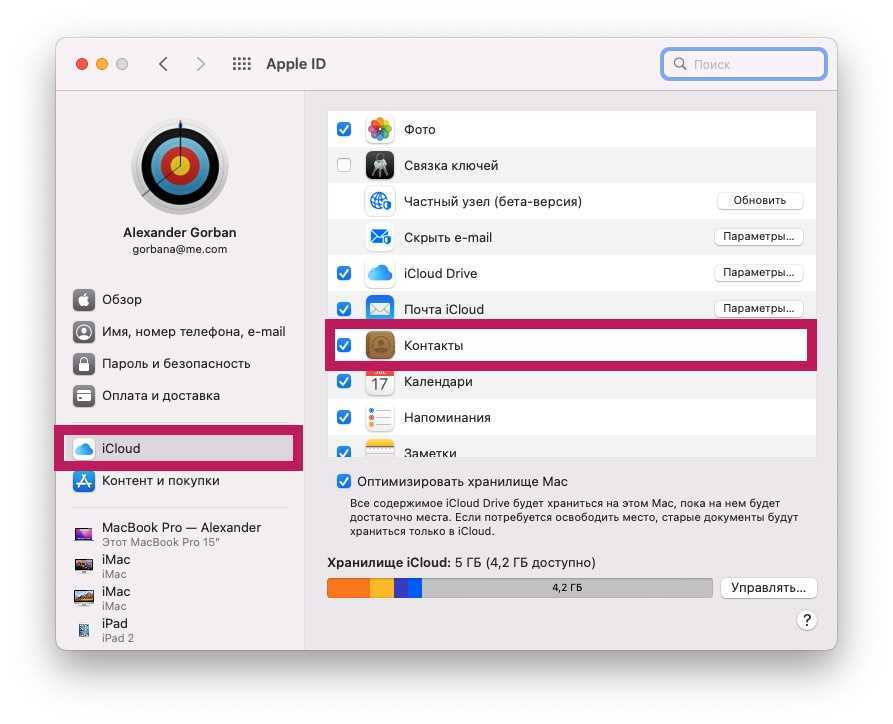The image size is (893, 724).
Task: Open Параметры for Почта iCloud
Action: tap(759, 309)
